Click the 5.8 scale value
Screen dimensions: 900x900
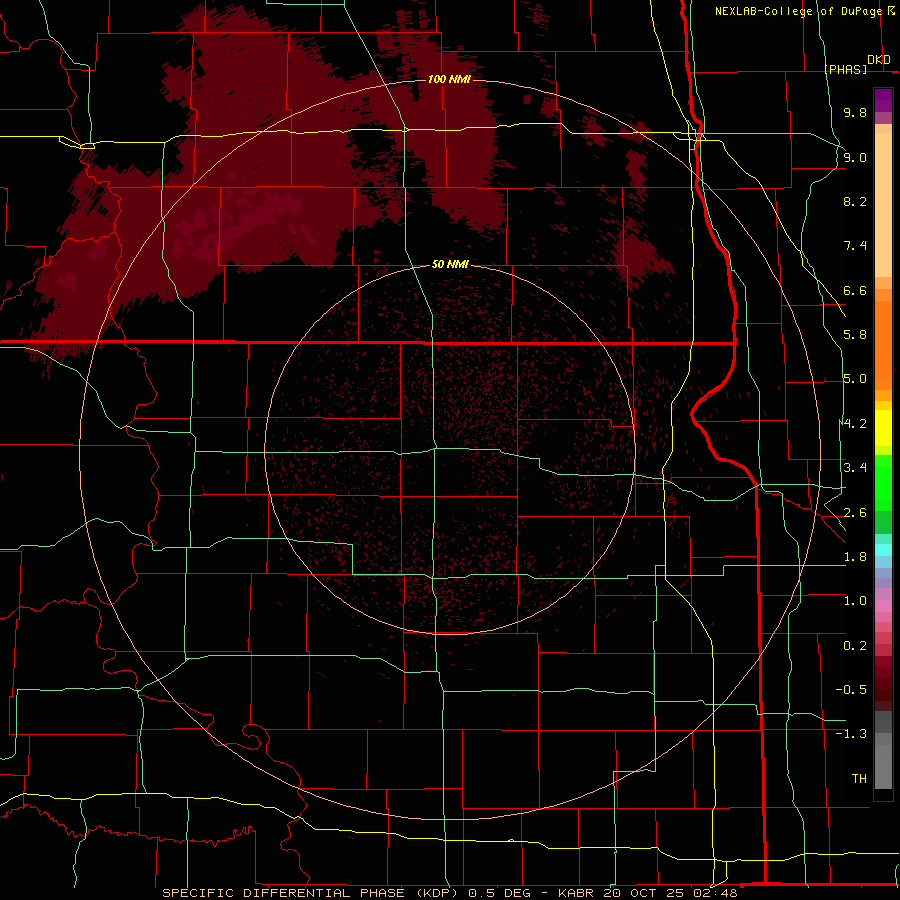[x=855, y=335]
